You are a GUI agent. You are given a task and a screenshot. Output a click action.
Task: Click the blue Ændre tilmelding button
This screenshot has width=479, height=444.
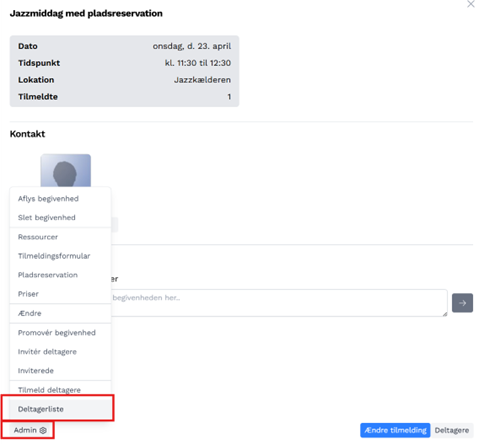tap(395, 430)
